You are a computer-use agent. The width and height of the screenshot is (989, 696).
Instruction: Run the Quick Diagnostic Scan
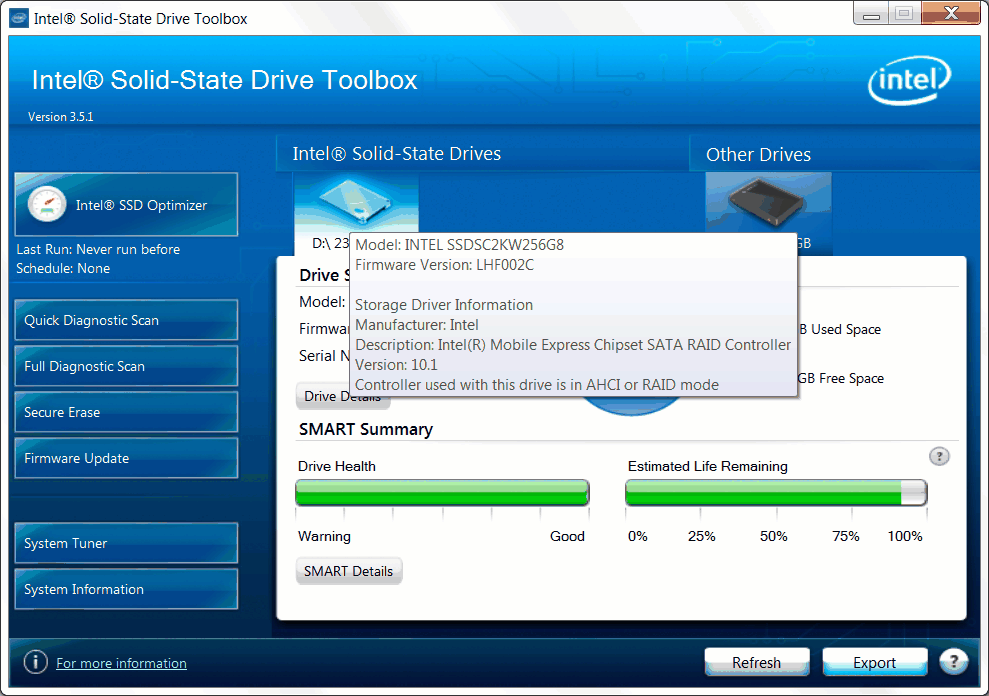click(x=126, y=320)
